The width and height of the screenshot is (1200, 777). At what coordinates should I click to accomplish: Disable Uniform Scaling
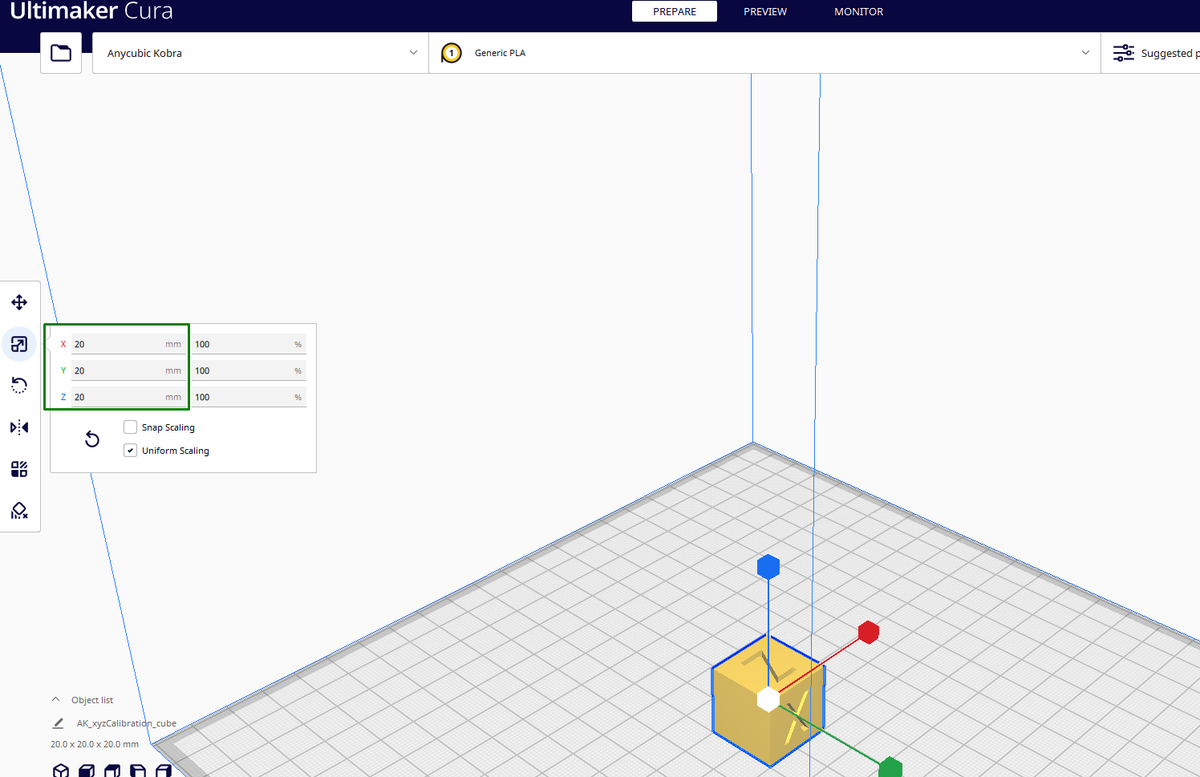click(x=130, y=450)
